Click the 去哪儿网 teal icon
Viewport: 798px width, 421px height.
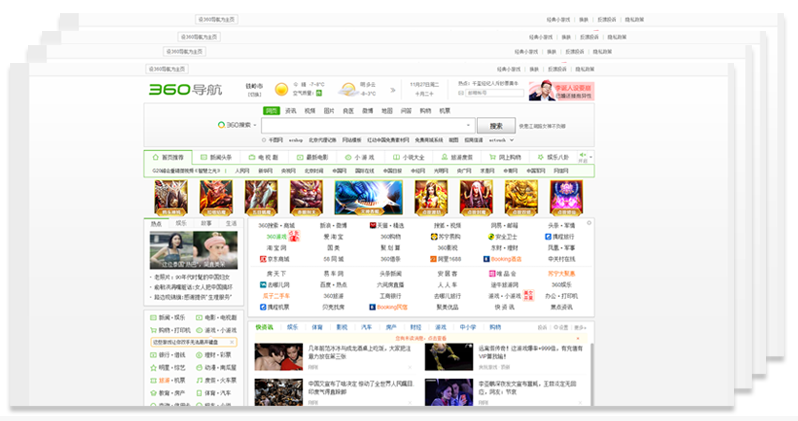(x=263, y=285)
